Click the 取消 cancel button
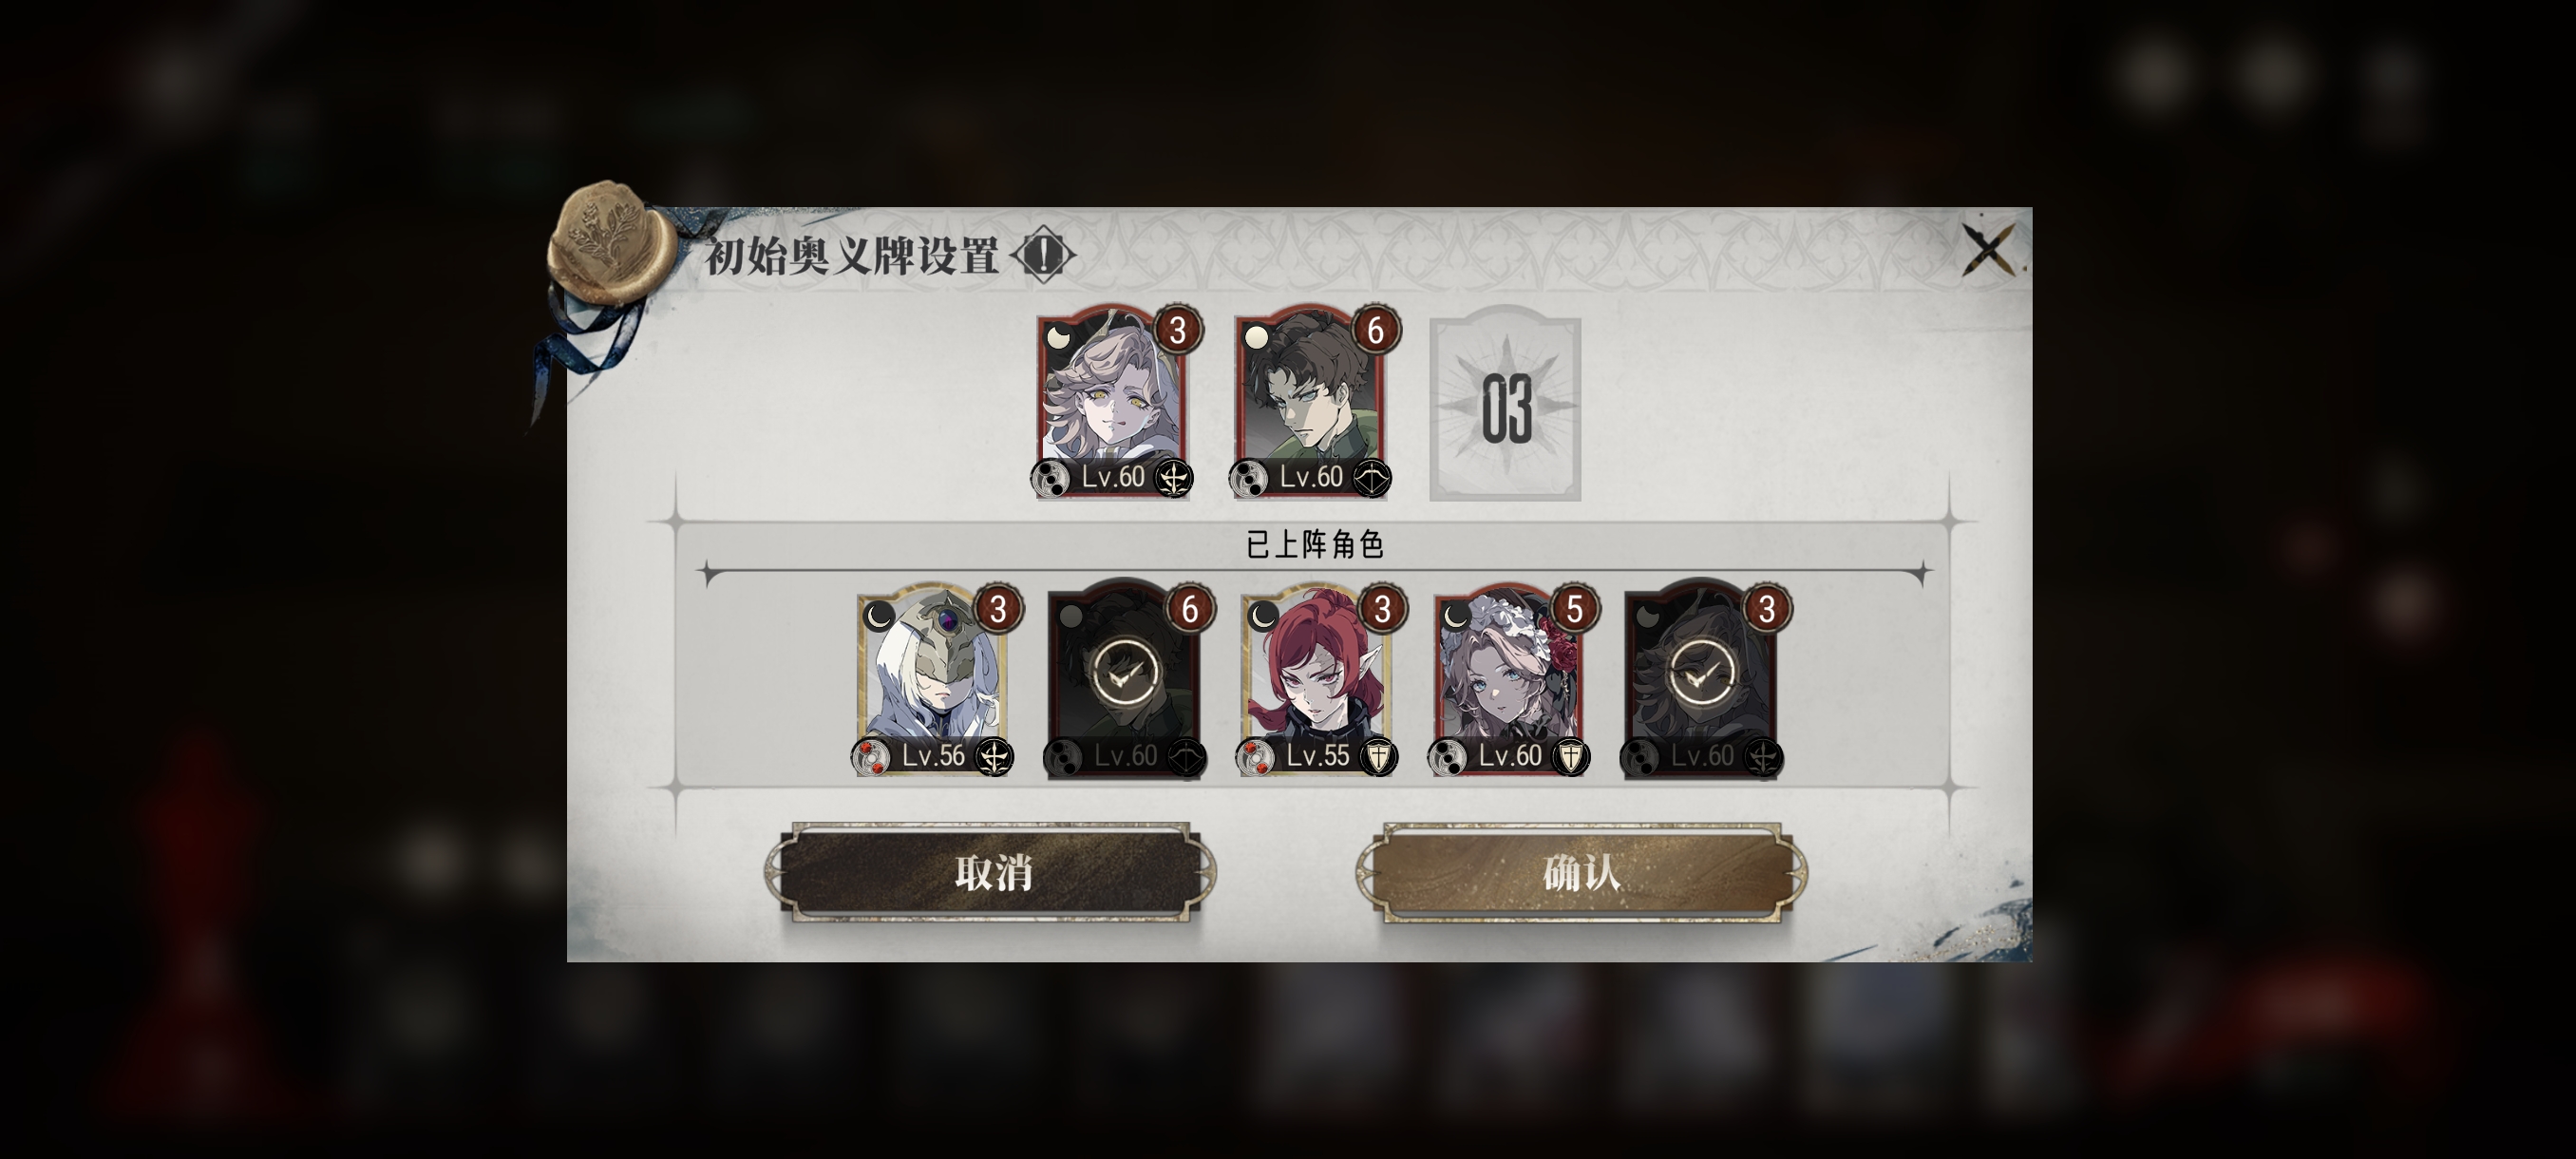Viewport: 2576px width, 1159px height. tap(992, 872)
